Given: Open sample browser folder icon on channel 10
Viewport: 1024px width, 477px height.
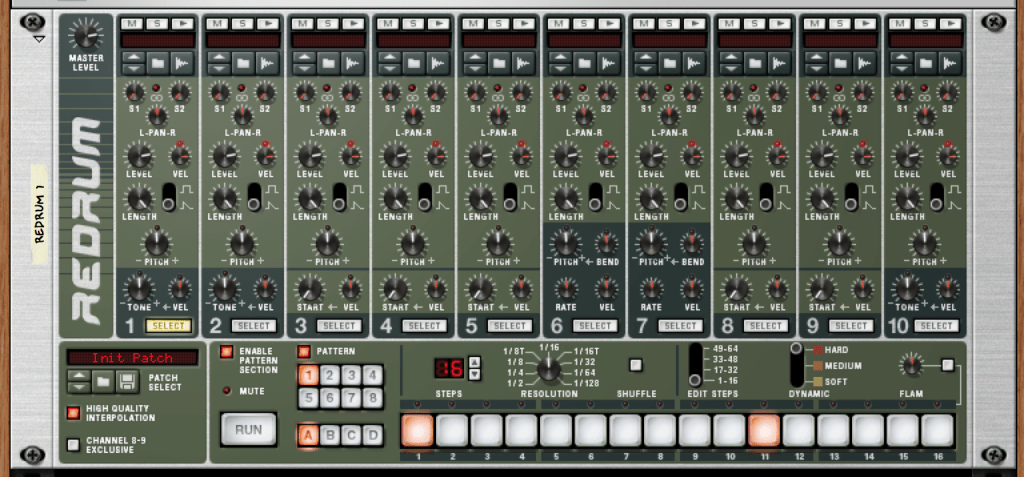Looking at the screenshot, I should 925,63.
